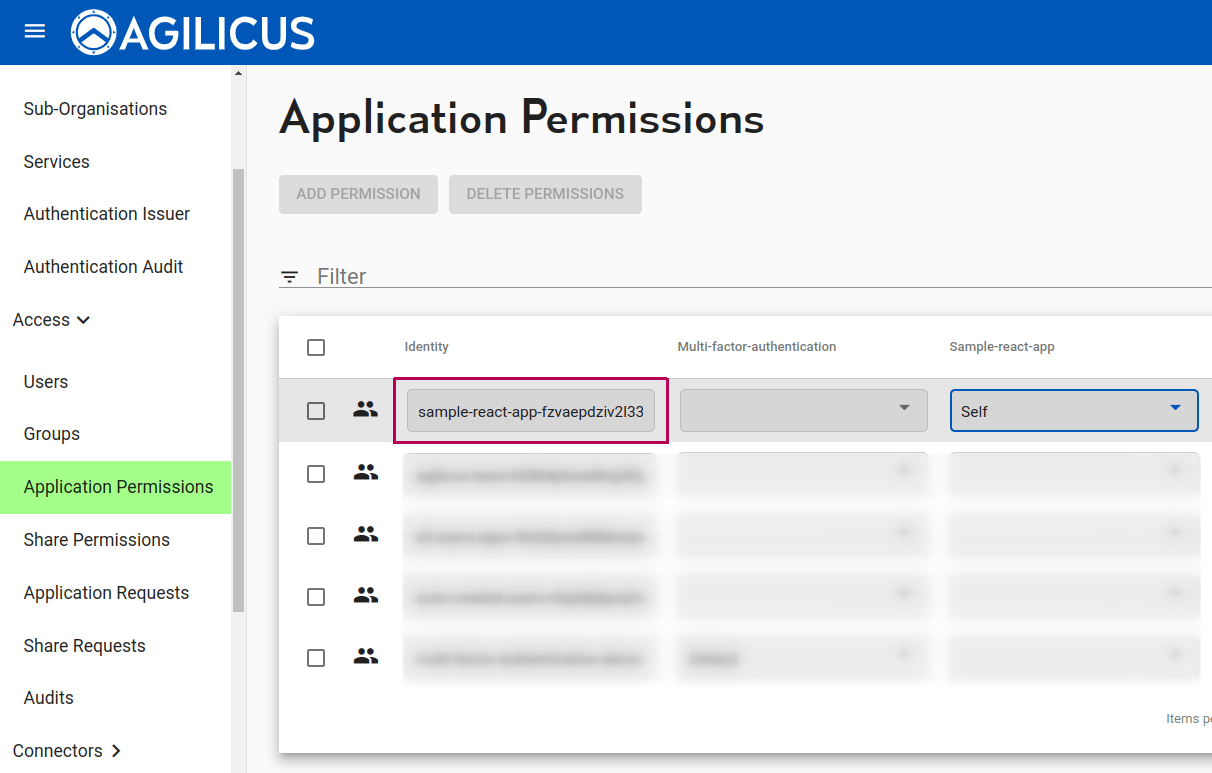Click group icon in sample-react-app row
Image resolution: width=1212 pixels, height=773 pixels.
366,410
